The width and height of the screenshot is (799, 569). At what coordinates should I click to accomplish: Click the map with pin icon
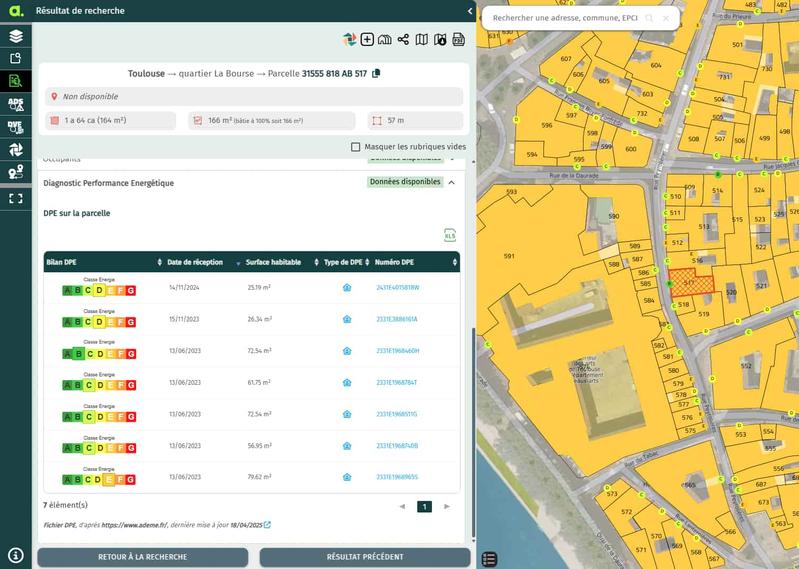click(x=440, y=39)
